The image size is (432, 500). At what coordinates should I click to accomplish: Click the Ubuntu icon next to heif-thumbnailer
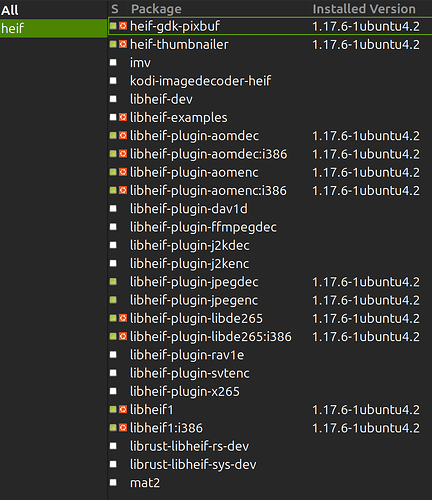point(123,44)
